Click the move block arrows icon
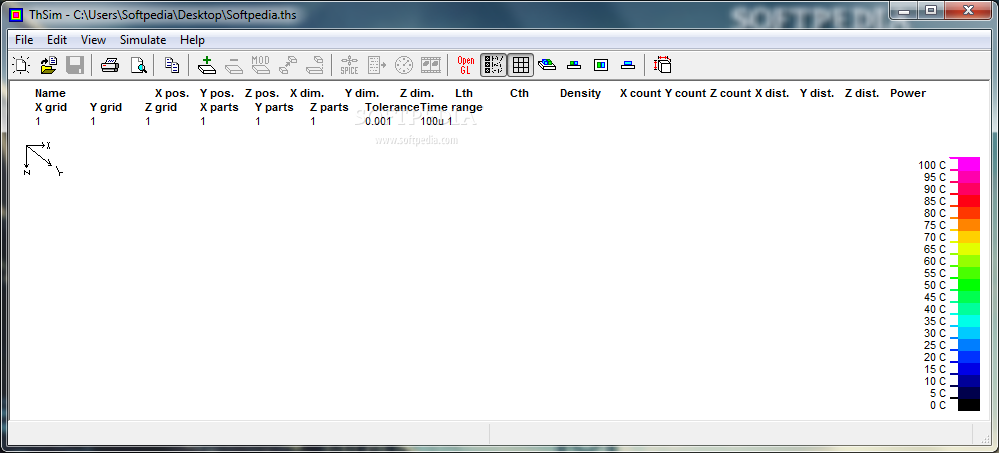 click(288, 65)
